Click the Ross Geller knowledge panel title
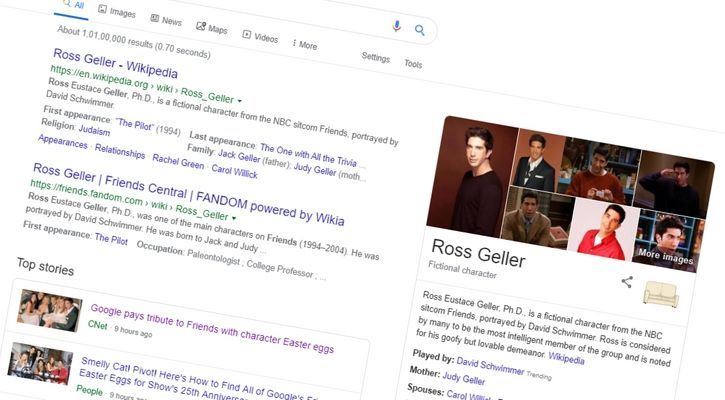Viewport: 725px width, 400px height. [479, 253]
